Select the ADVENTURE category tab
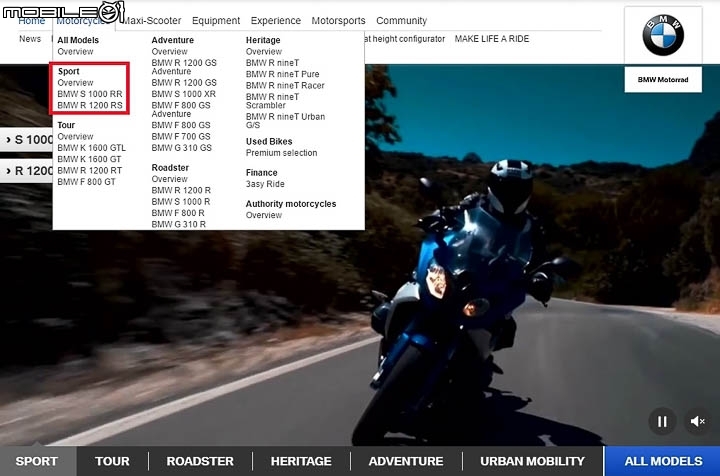The image size is (720, 476). [405, 461]
